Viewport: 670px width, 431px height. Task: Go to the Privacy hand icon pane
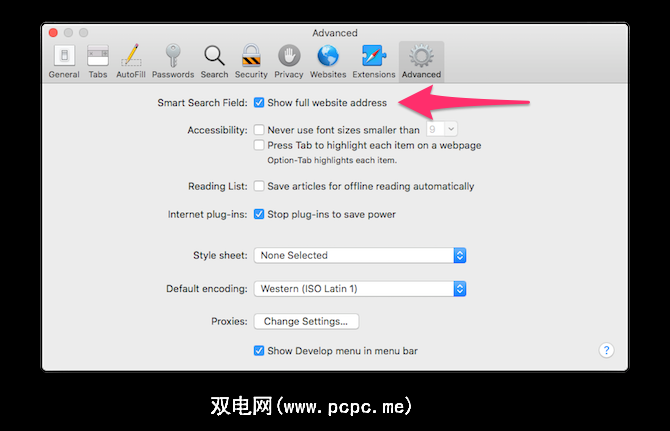289,62
